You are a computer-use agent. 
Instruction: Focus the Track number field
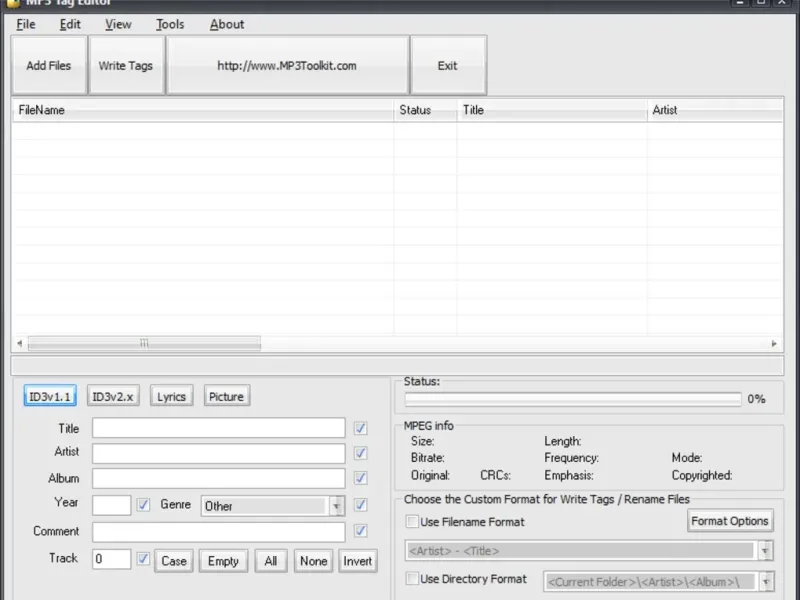[111, 559]
